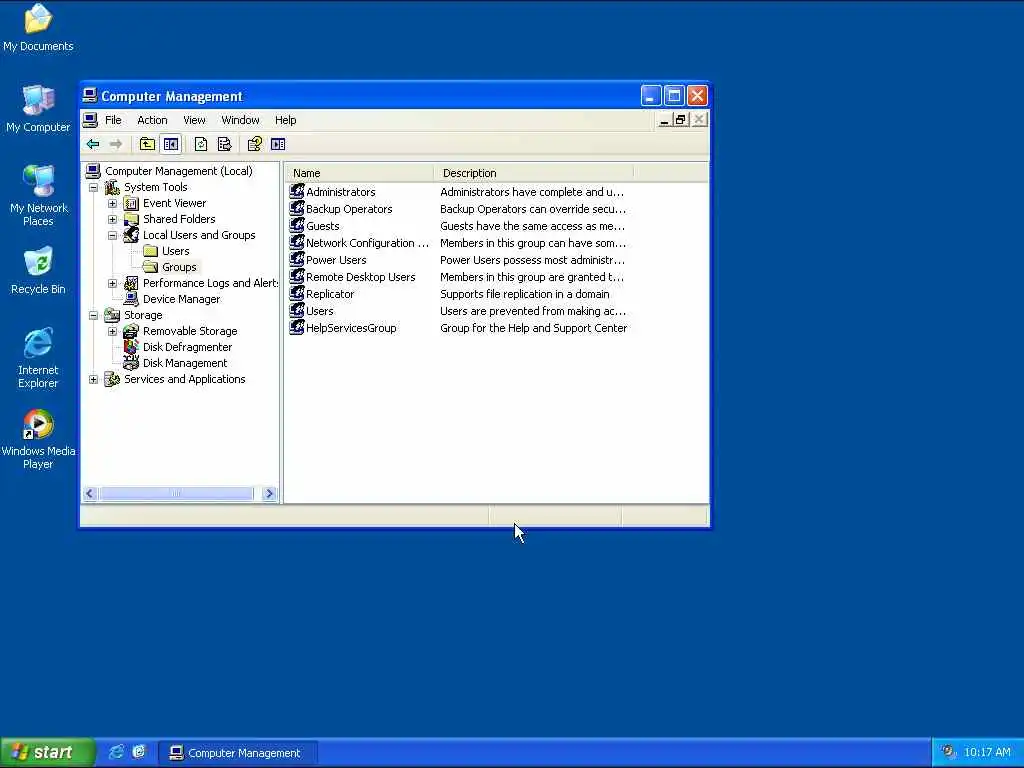Open the Window menu
The height and width of the screenshot is (768, 1024).
[x=240, y=120]
